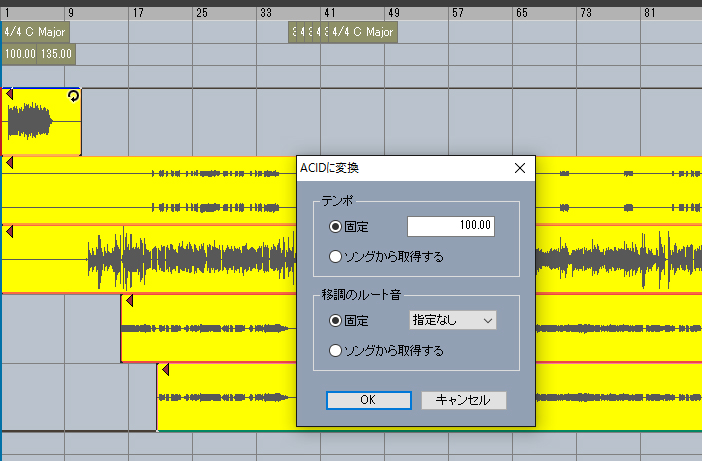Click measure 17 on the timeline ruler

click(137, 13)
